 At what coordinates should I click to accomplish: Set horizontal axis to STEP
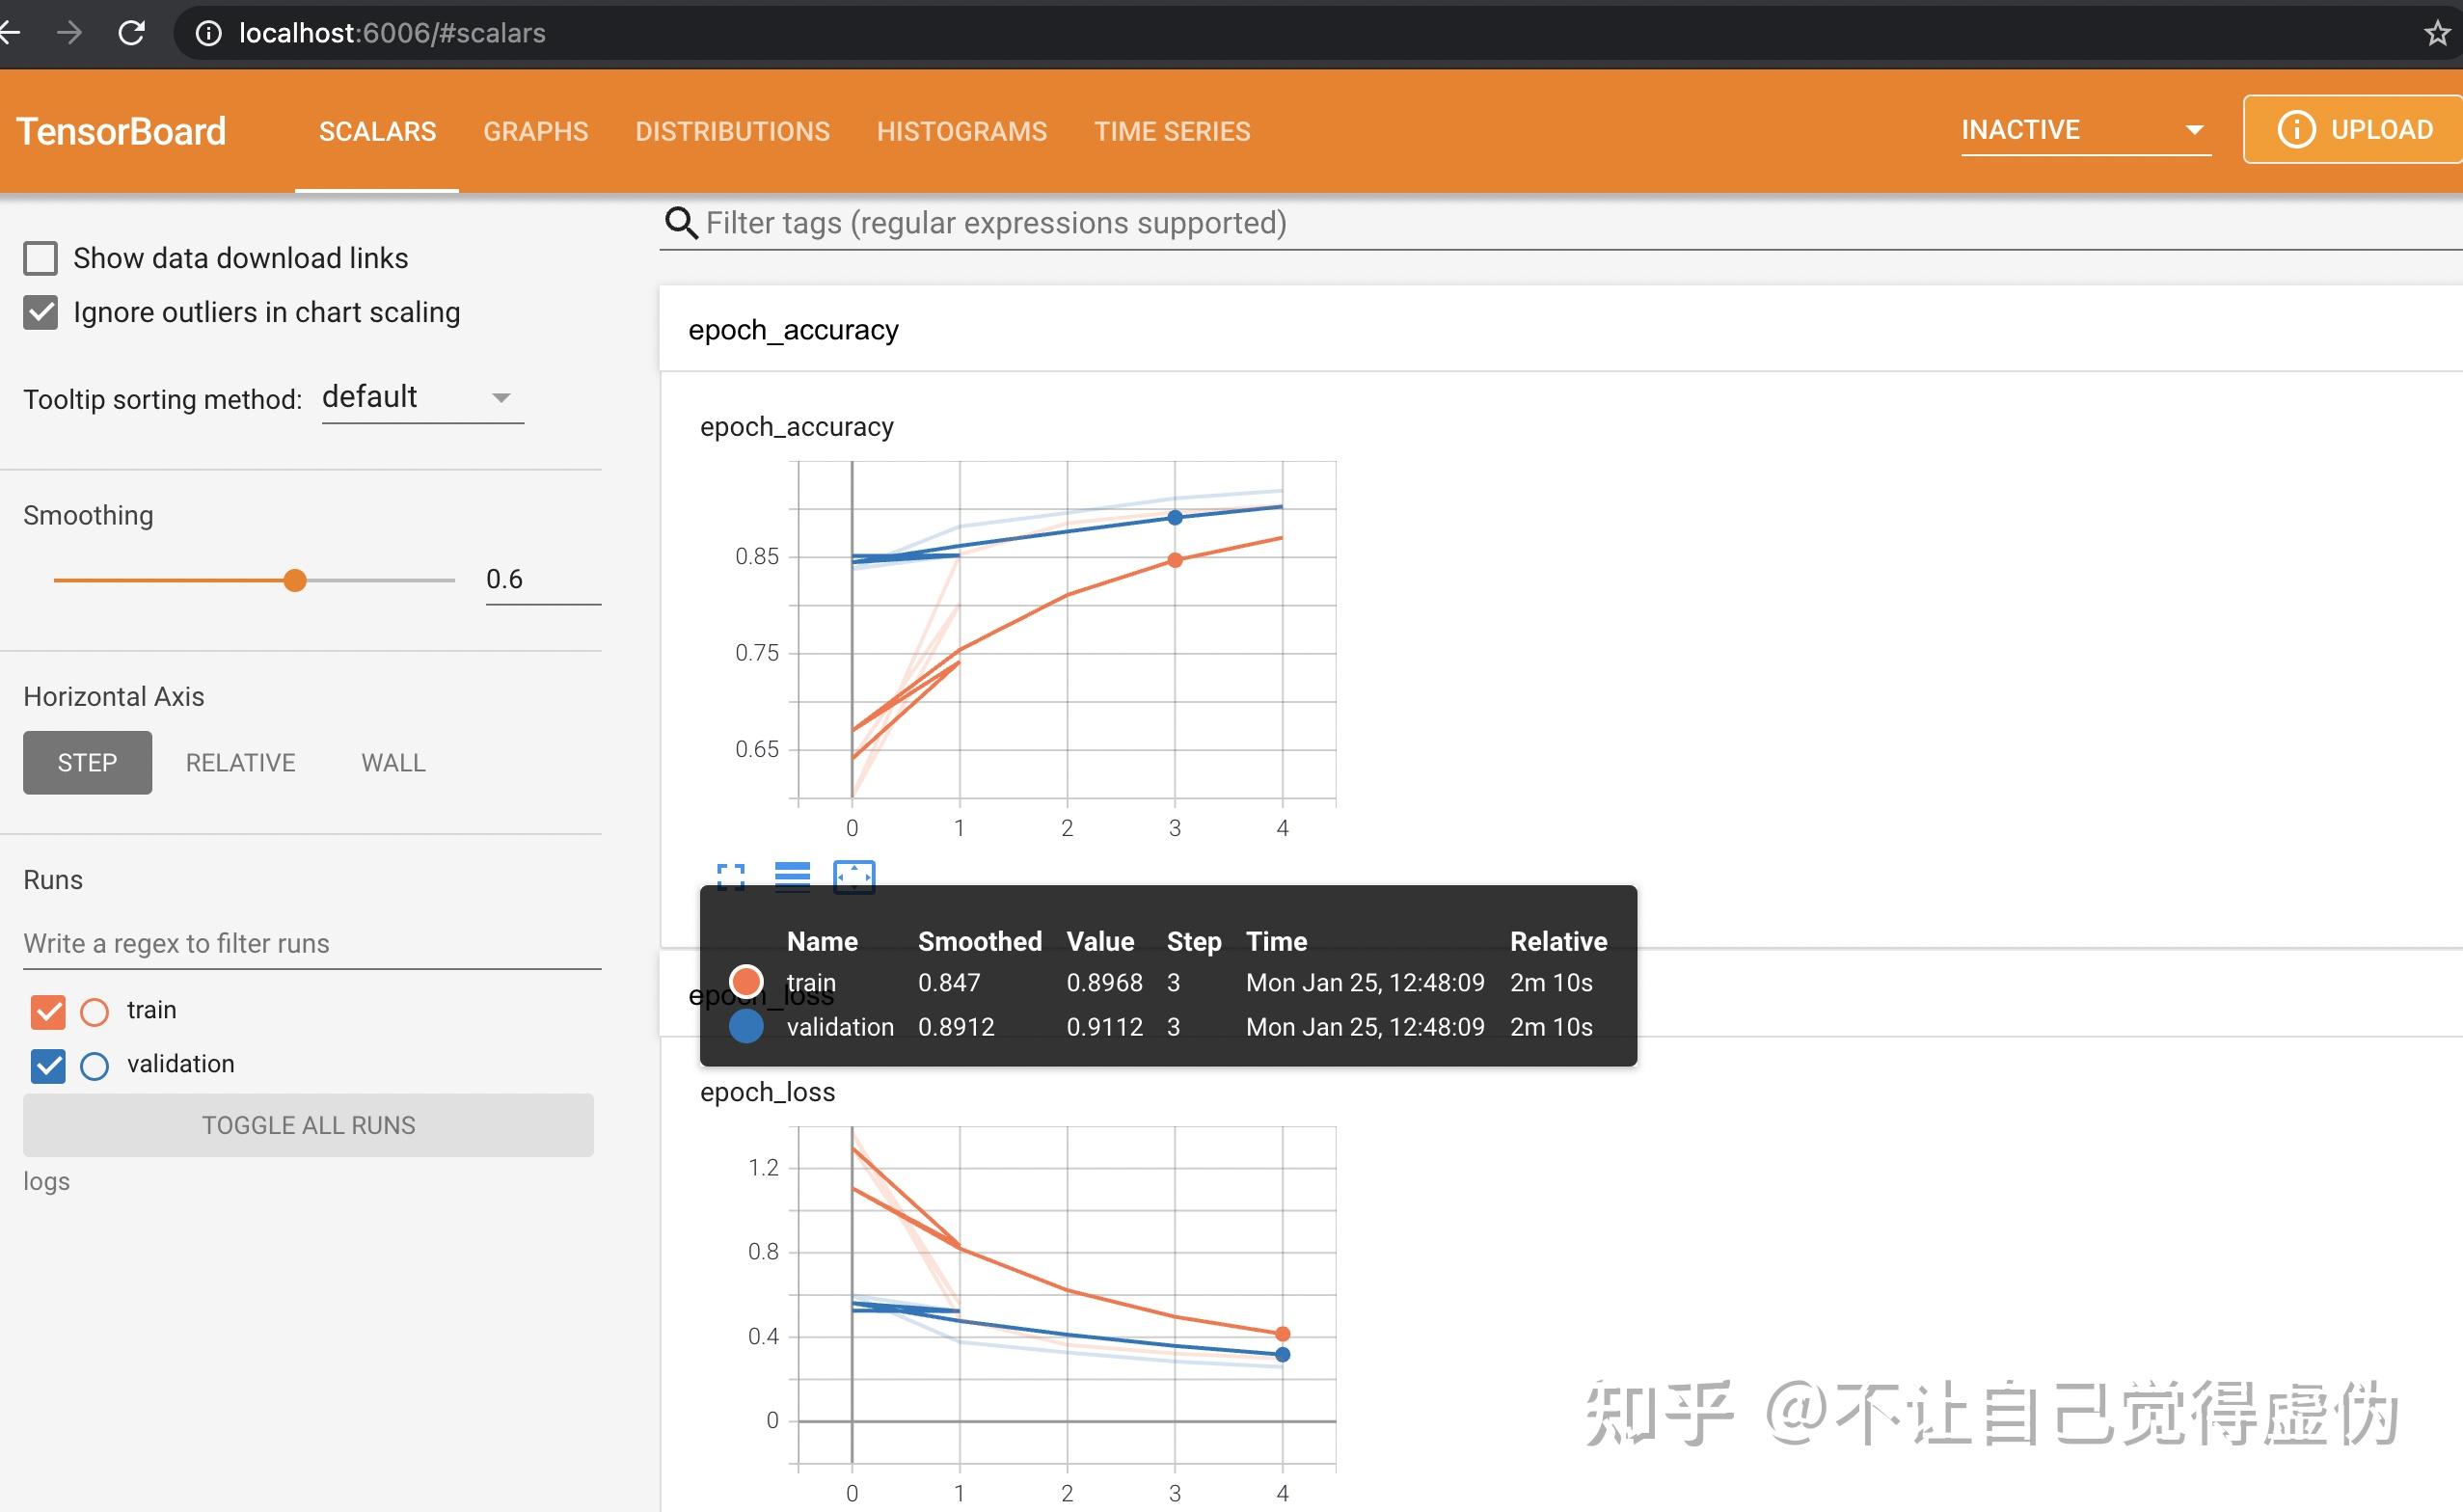tap(88, 762)
